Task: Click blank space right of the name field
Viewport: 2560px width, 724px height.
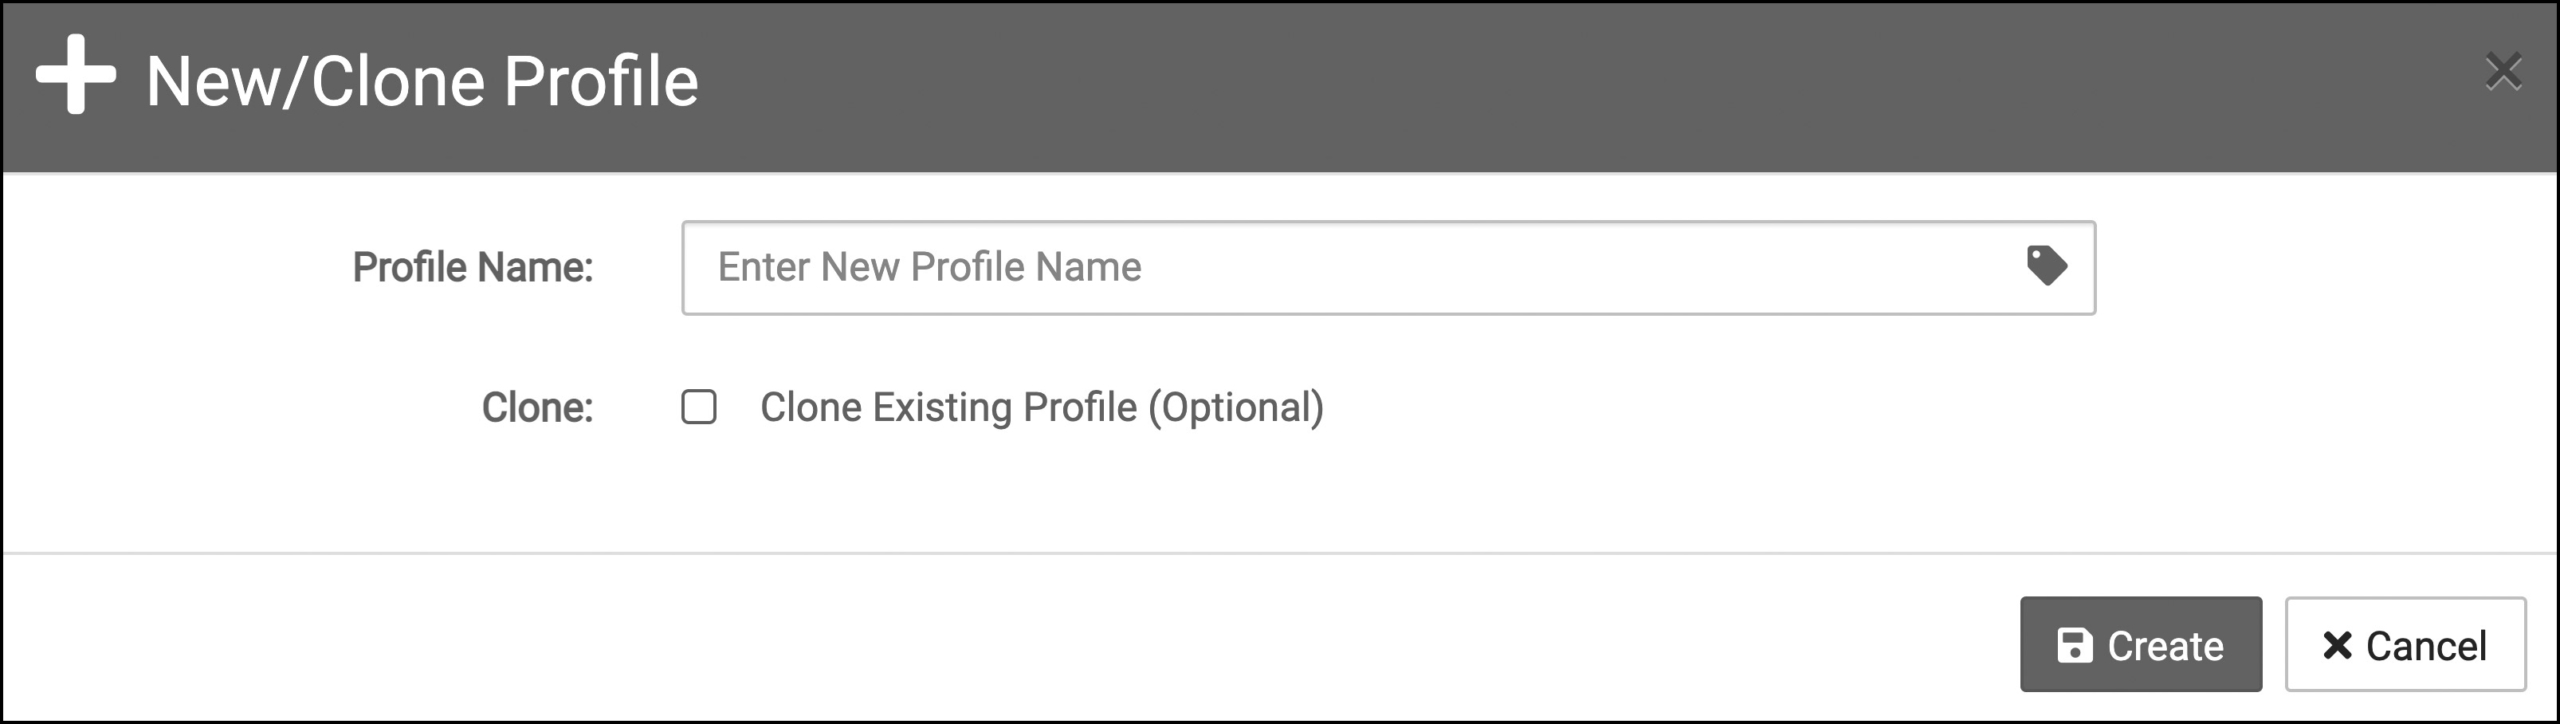Action: [x=2320, y=268]
